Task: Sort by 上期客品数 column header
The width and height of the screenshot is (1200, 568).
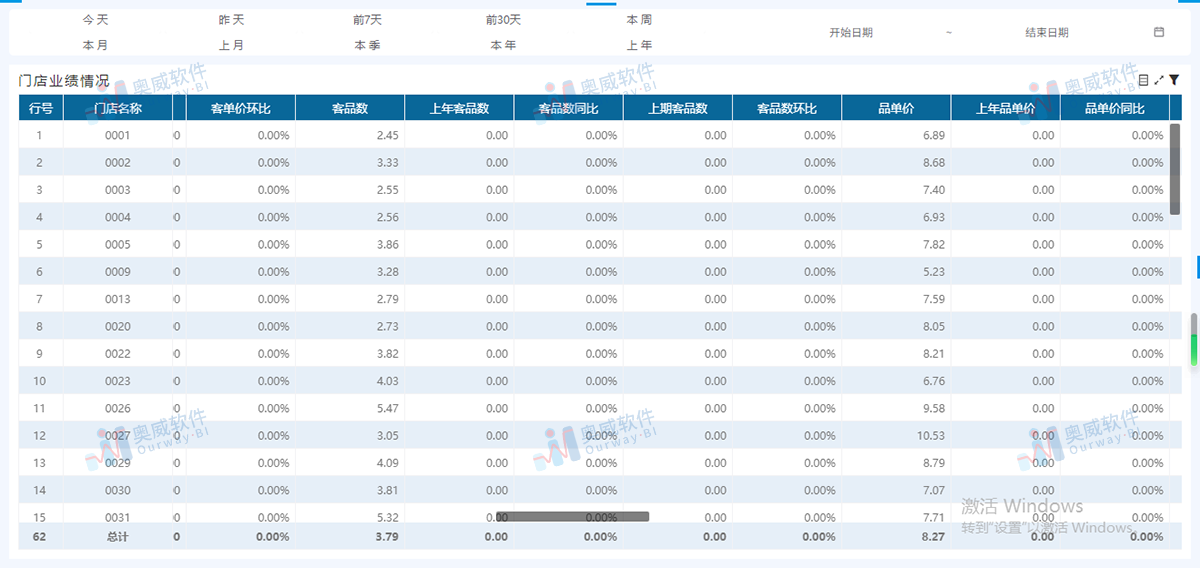Action: tap(678, 108)
